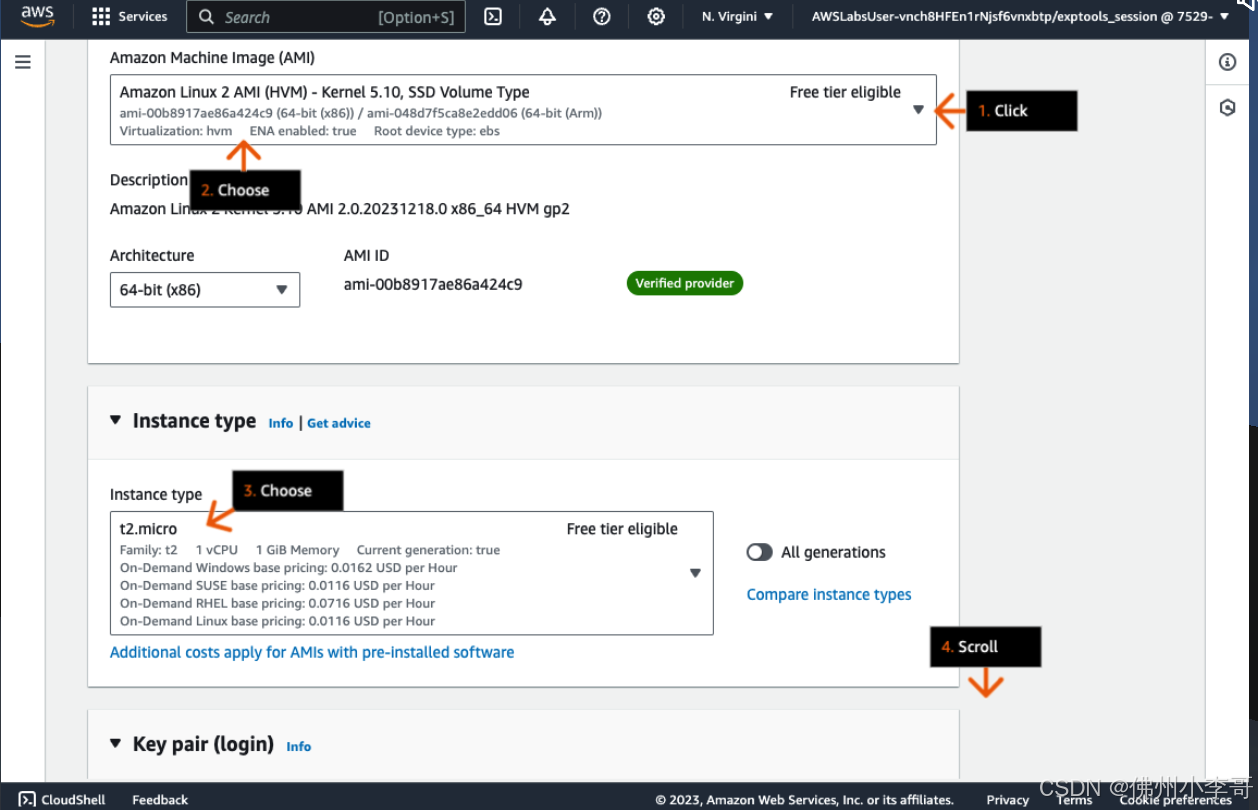Click On-Demand Linux base pricing line
Viewport: 1258px width, 810px height.
click(278, 621)
